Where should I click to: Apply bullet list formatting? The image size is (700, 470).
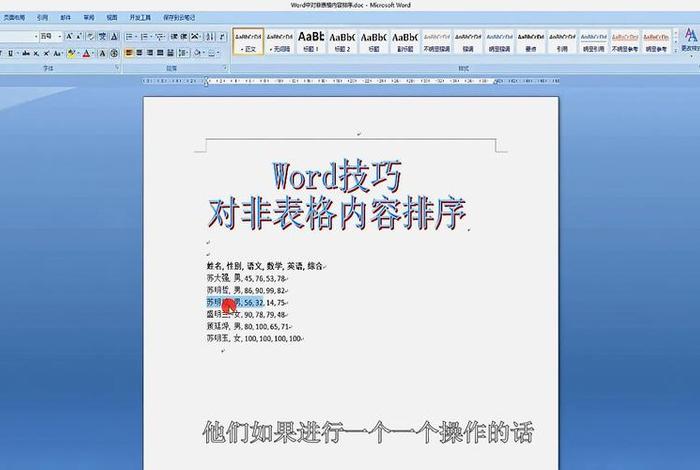click(x=130, y=37)
